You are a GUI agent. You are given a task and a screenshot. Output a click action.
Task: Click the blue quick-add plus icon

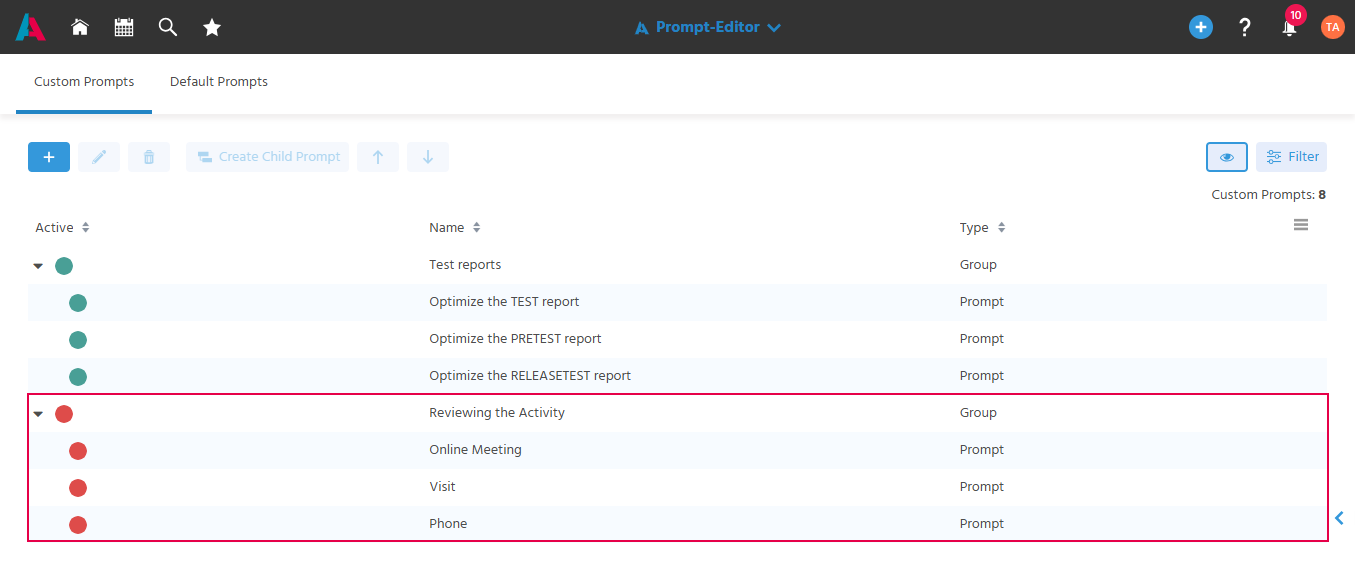(x=1201, y=27)
